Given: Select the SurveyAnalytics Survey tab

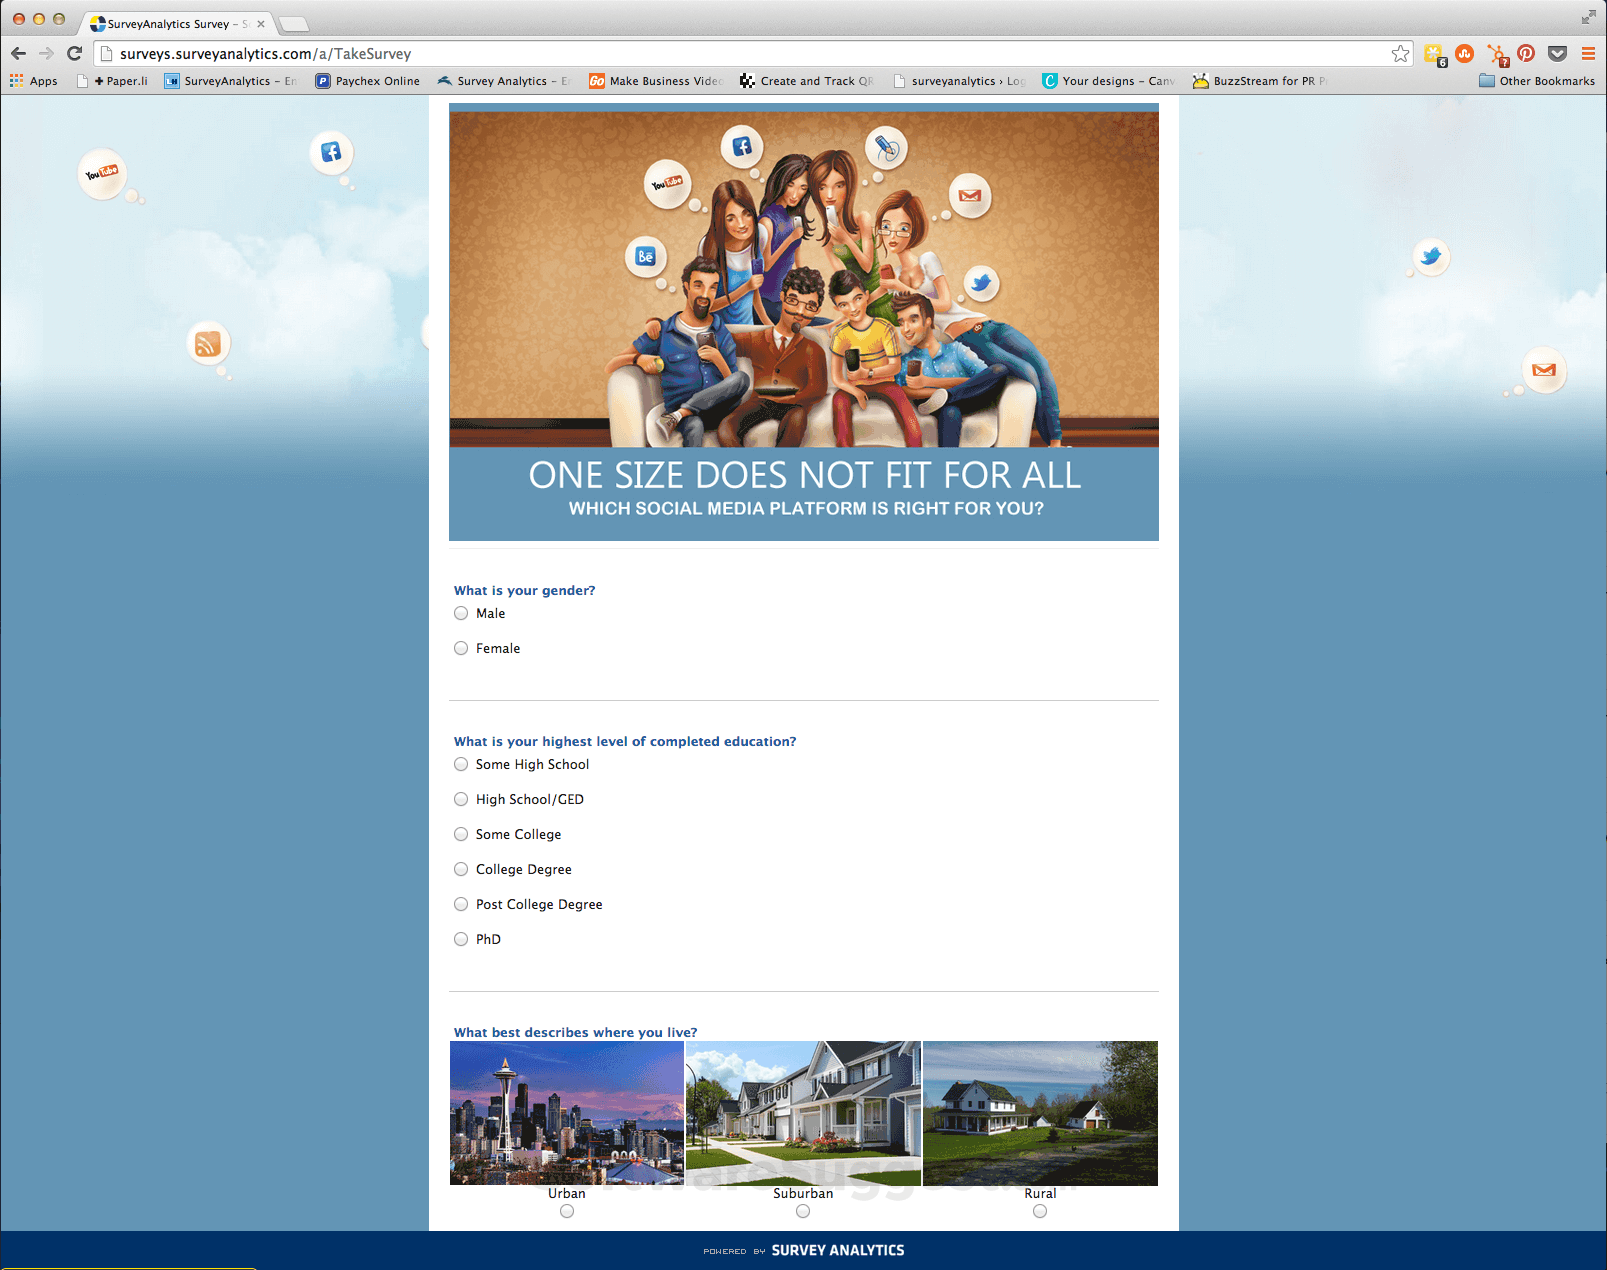Looking at the screenshot, I should point(176,24).
